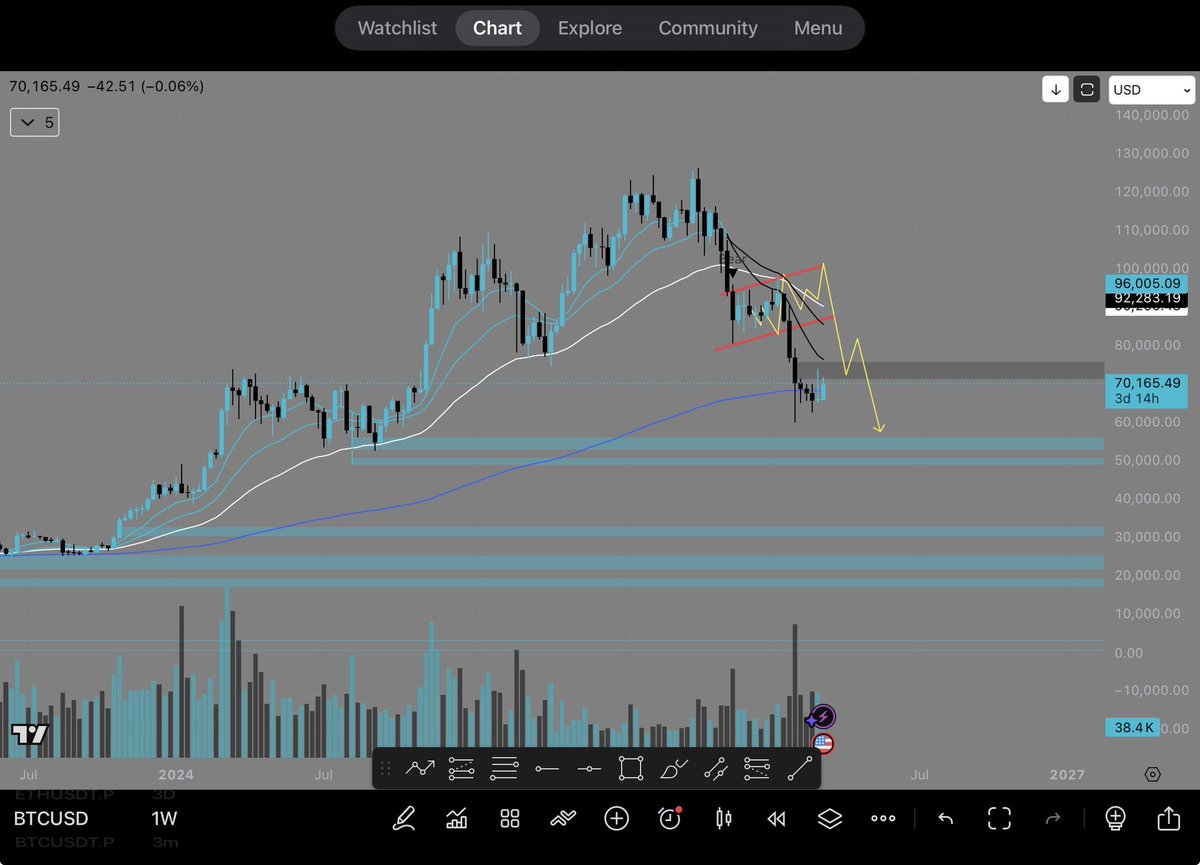Redo action with forward arrow

click(x=1052, y=818)
